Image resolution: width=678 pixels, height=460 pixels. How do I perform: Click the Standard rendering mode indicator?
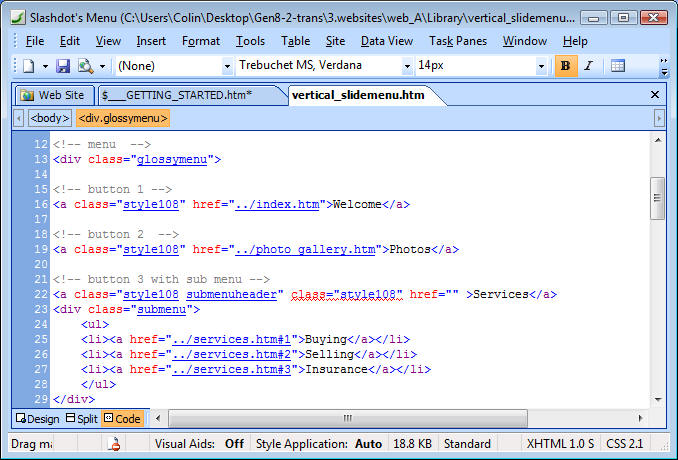point(467,444)
